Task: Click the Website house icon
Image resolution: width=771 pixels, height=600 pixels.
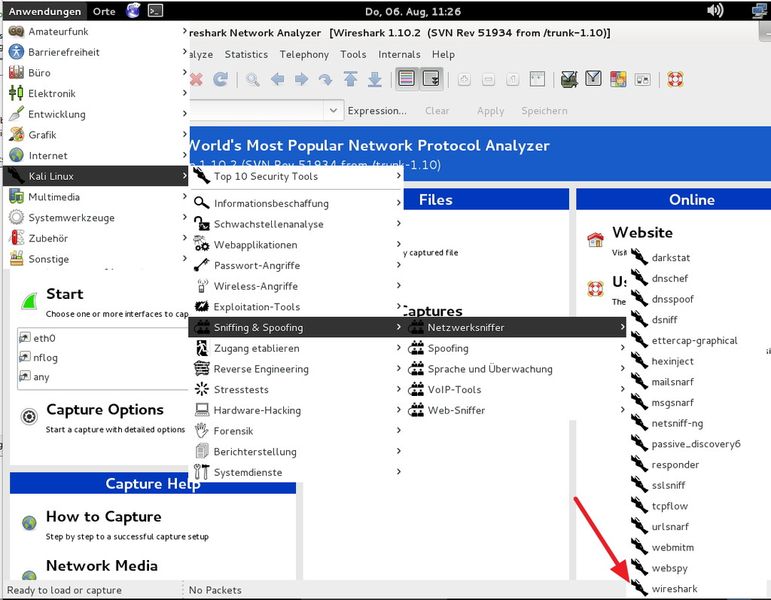Action: (x=595, y=240)
